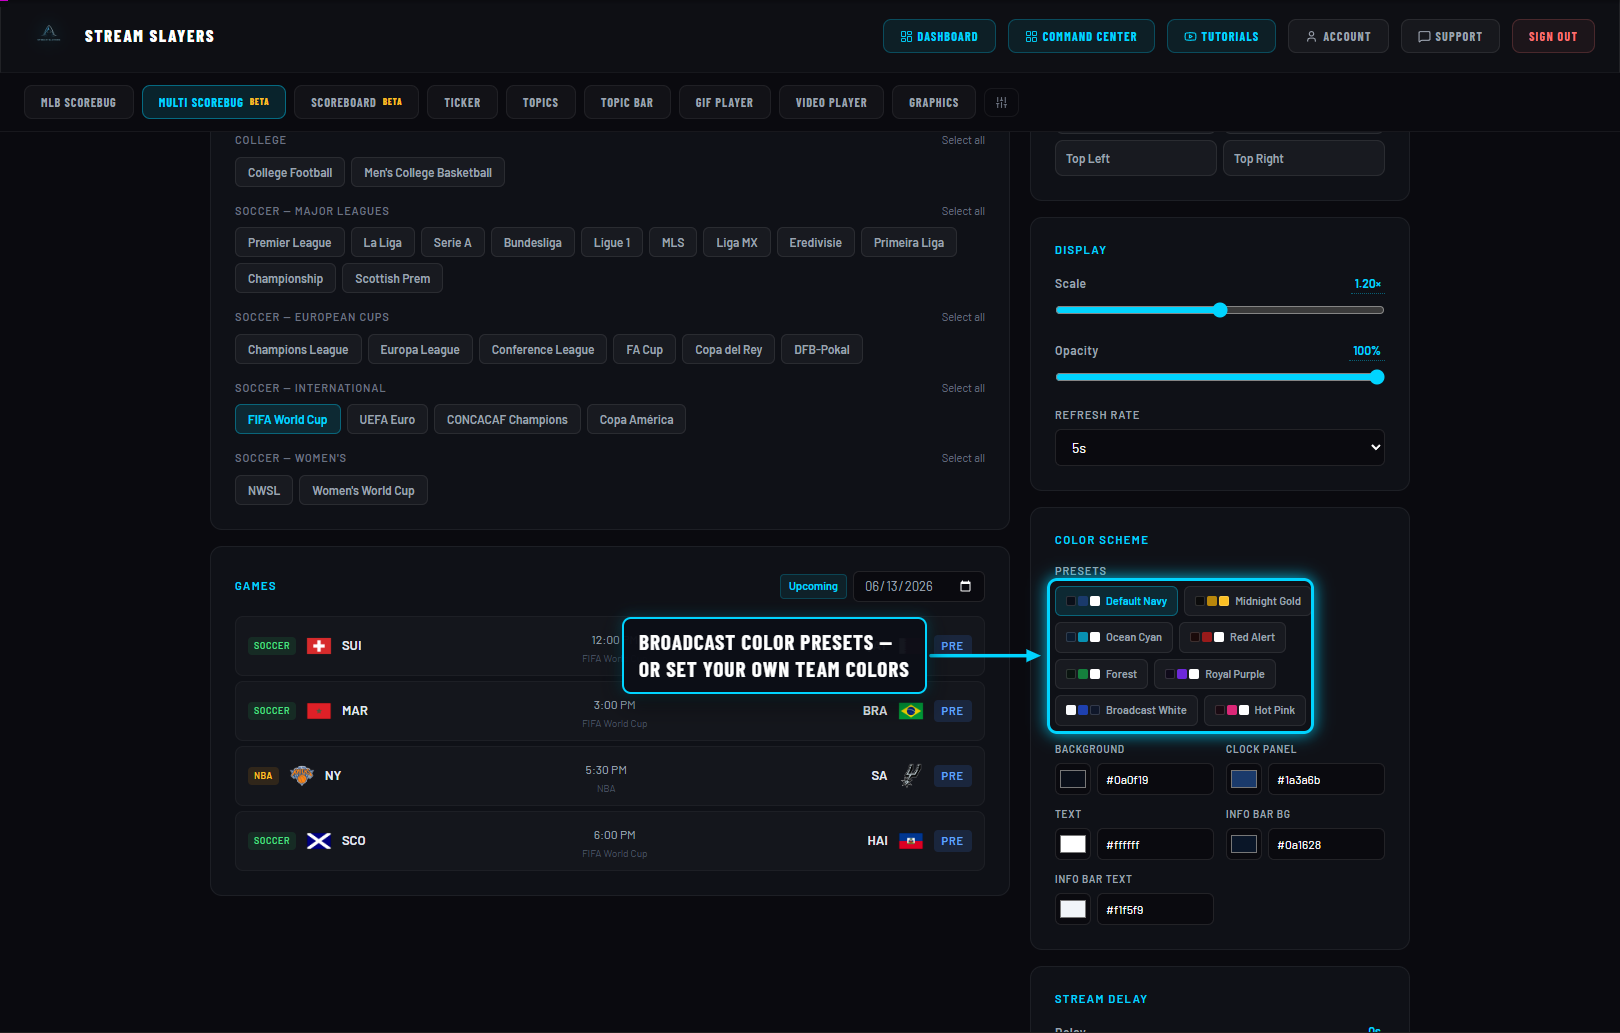Open Tutorials page
This screenshot has height=1033, width=1620.
[1221, 36]
